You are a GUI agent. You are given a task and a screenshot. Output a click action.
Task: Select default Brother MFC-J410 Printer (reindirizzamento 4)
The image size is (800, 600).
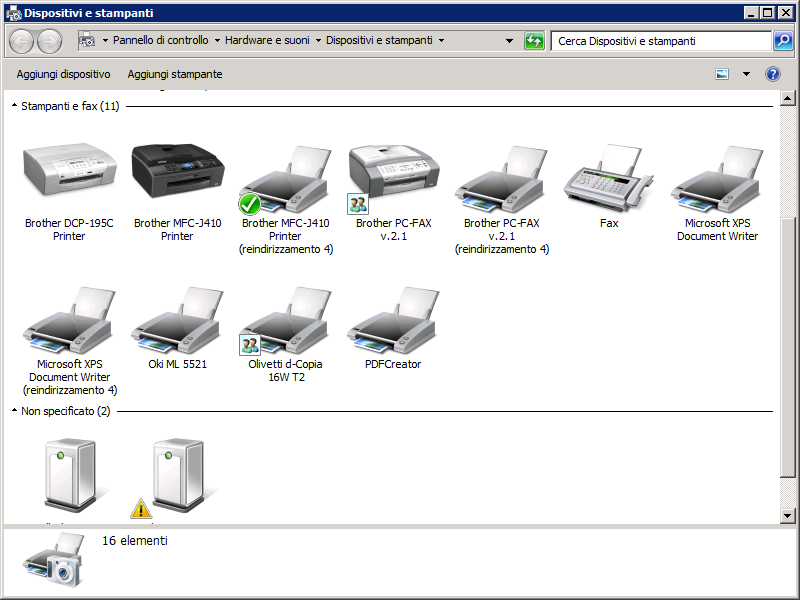click(286, 179)
